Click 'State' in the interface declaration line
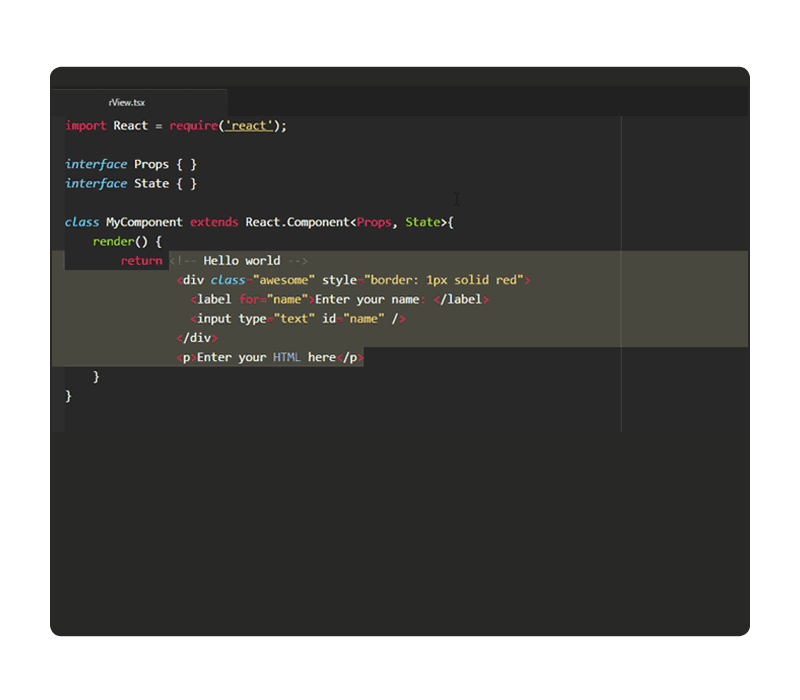Viewport: 800px width, 700px height. (152, 184)
